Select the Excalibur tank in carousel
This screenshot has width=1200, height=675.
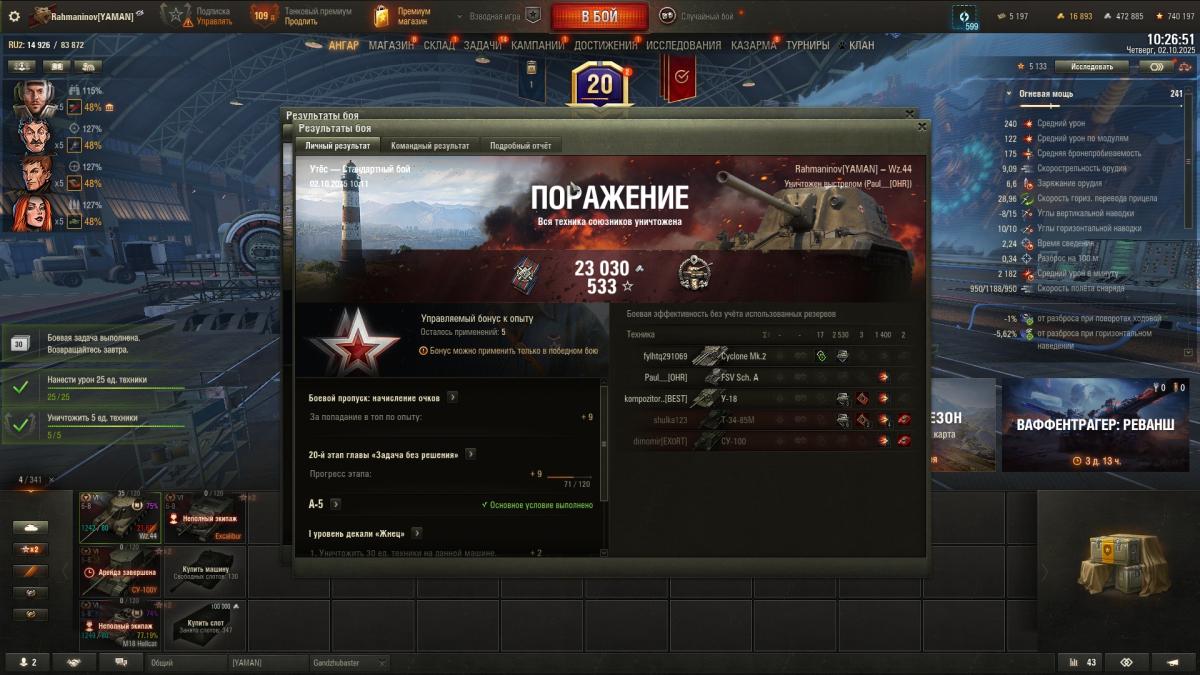[205, 517]
